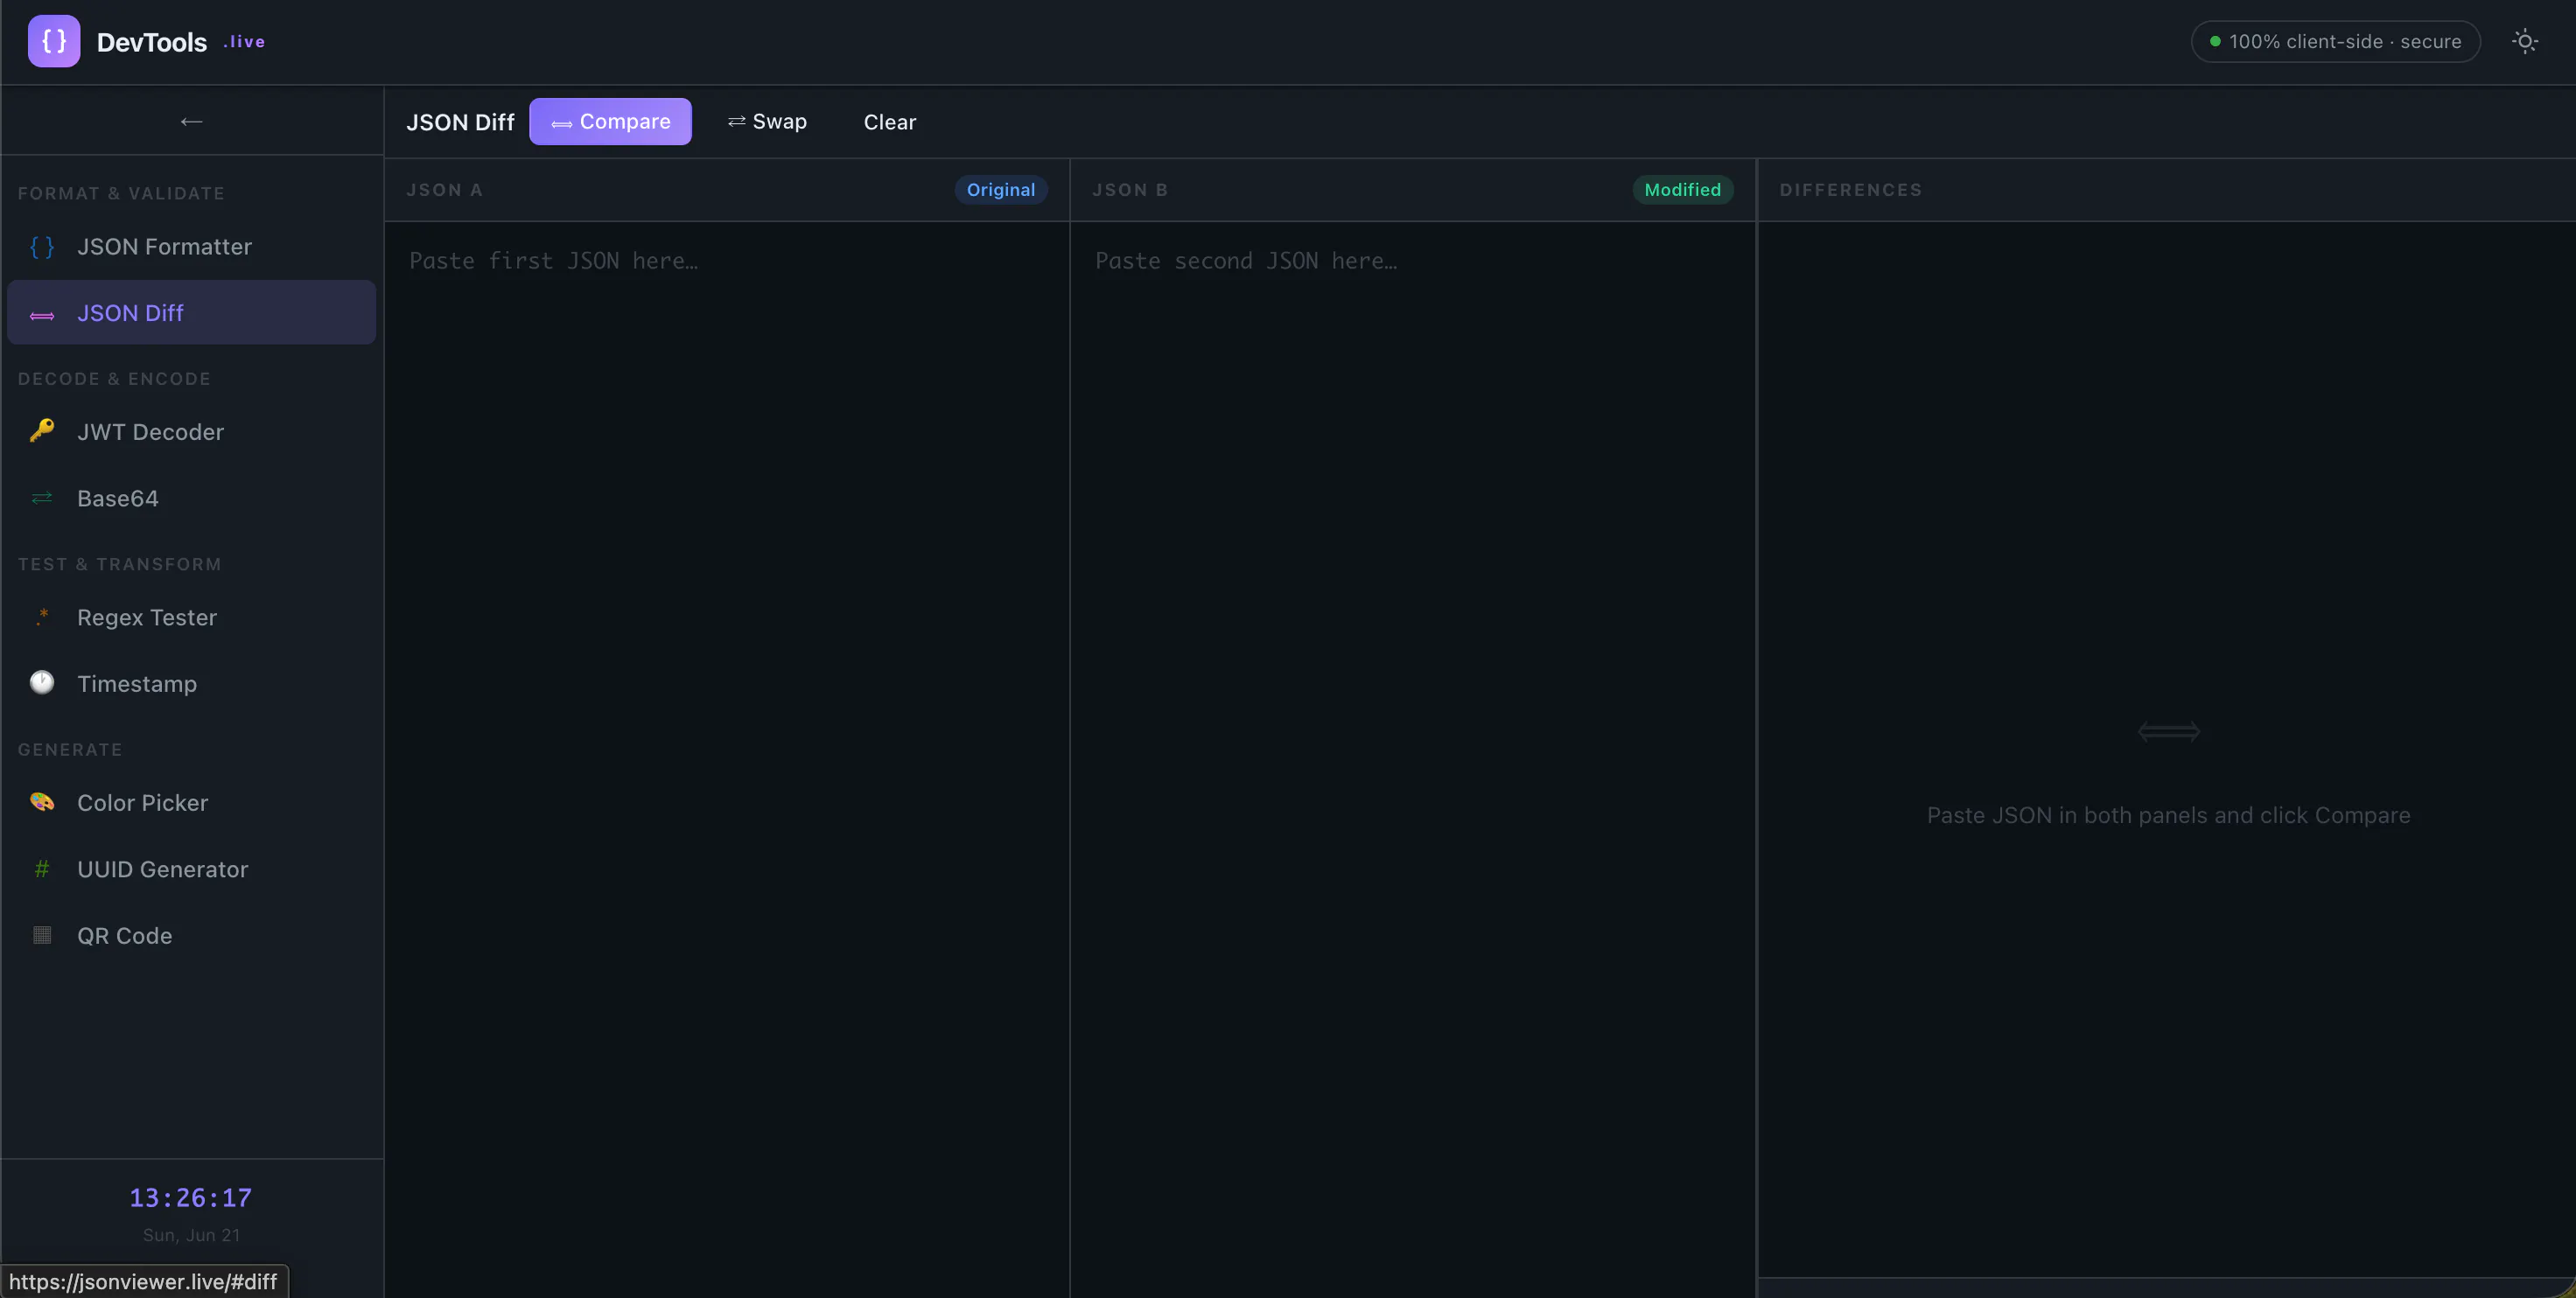The width and height of the screenshot is (2576, 1298).
Task: Click the Color Picker palette icon
Action: [42, 802]
